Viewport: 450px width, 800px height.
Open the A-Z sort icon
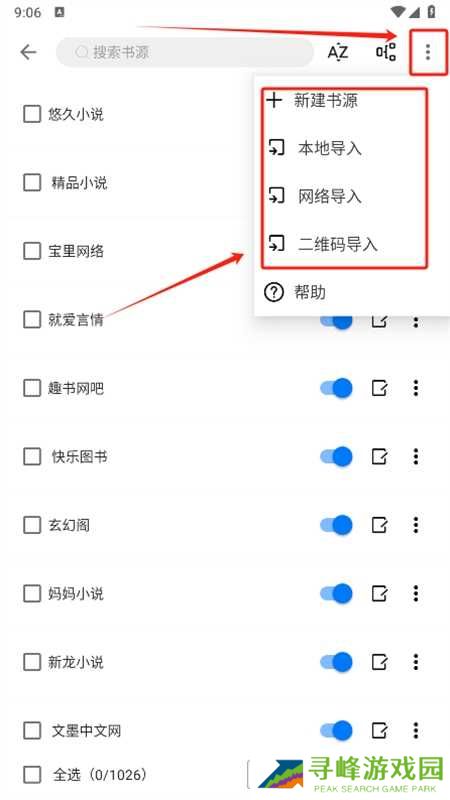point(337,52)
